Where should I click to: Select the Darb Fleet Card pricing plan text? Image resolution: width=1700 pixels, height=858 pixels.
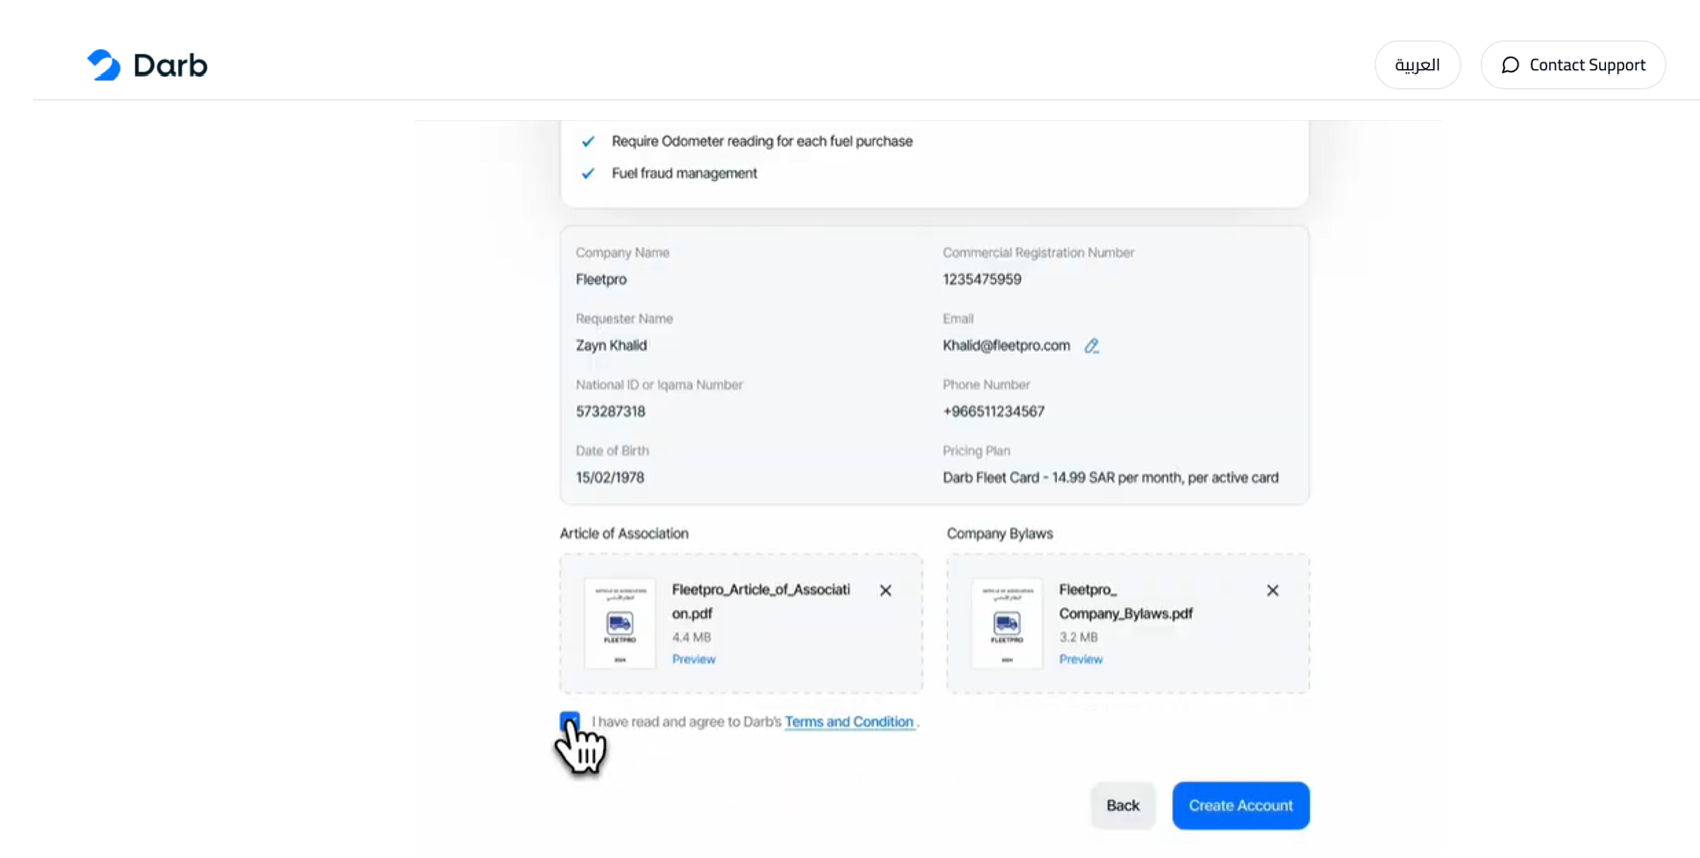coord(1110,478)
